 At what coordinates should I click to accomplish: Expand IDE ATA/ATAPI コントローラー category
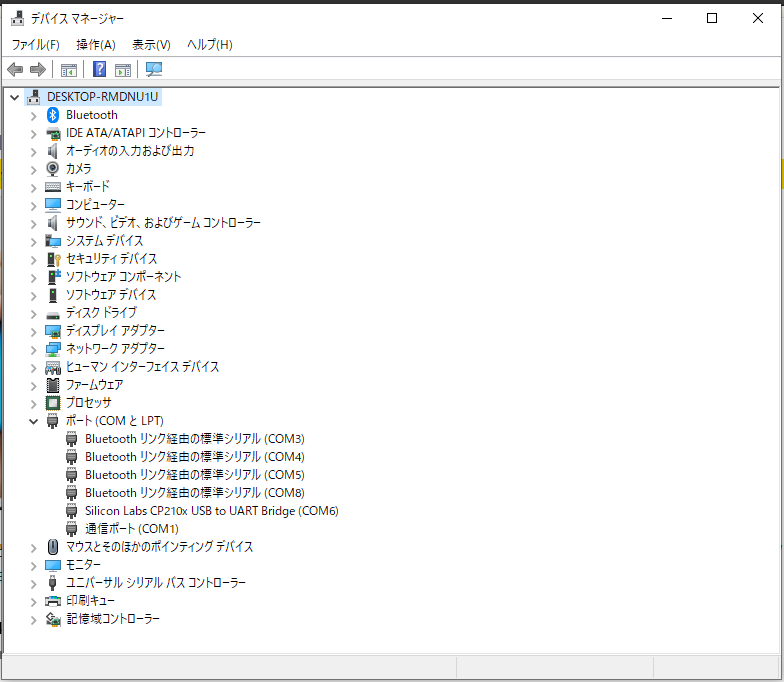coord(34,134)
